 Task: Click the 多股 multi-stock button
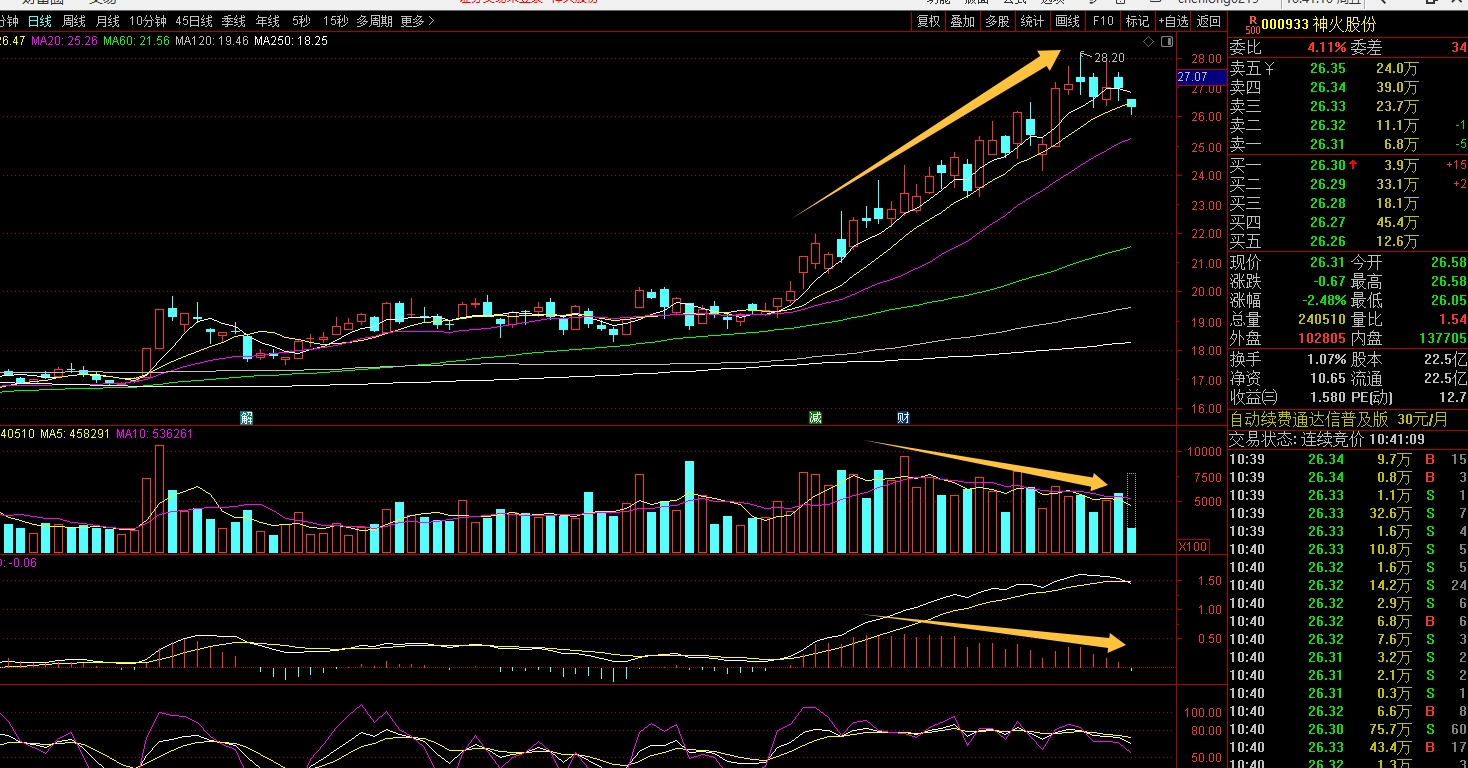996,21
